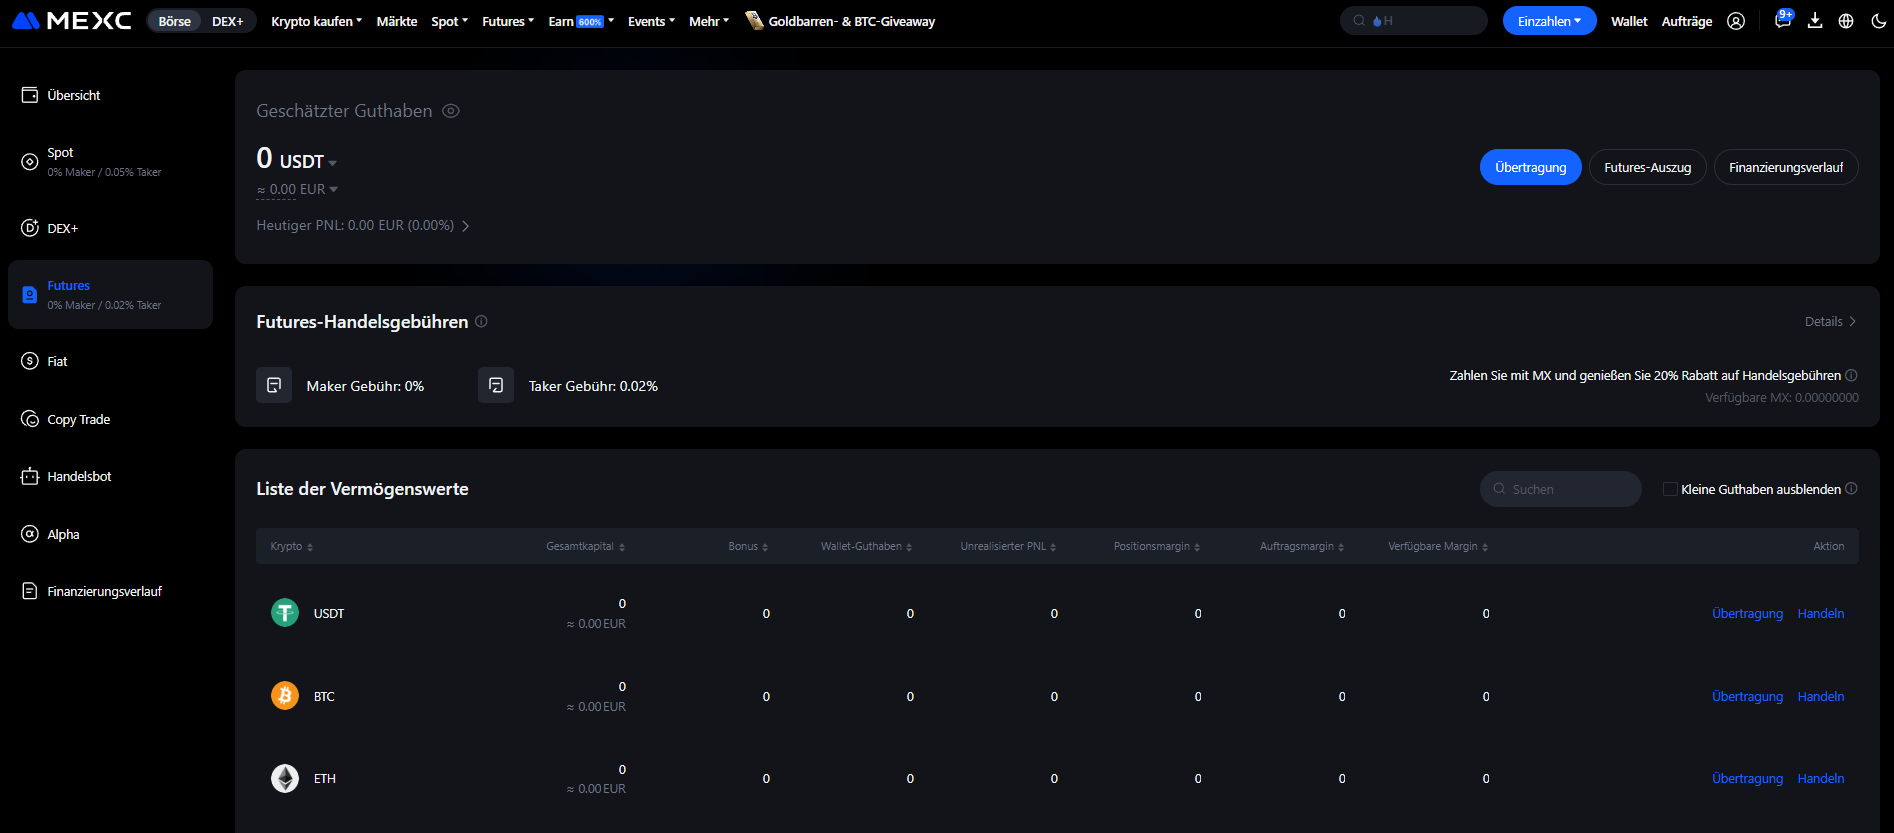Open the notifications message icon
This screenshot has width=1894, height=833.
point(1782,21)
